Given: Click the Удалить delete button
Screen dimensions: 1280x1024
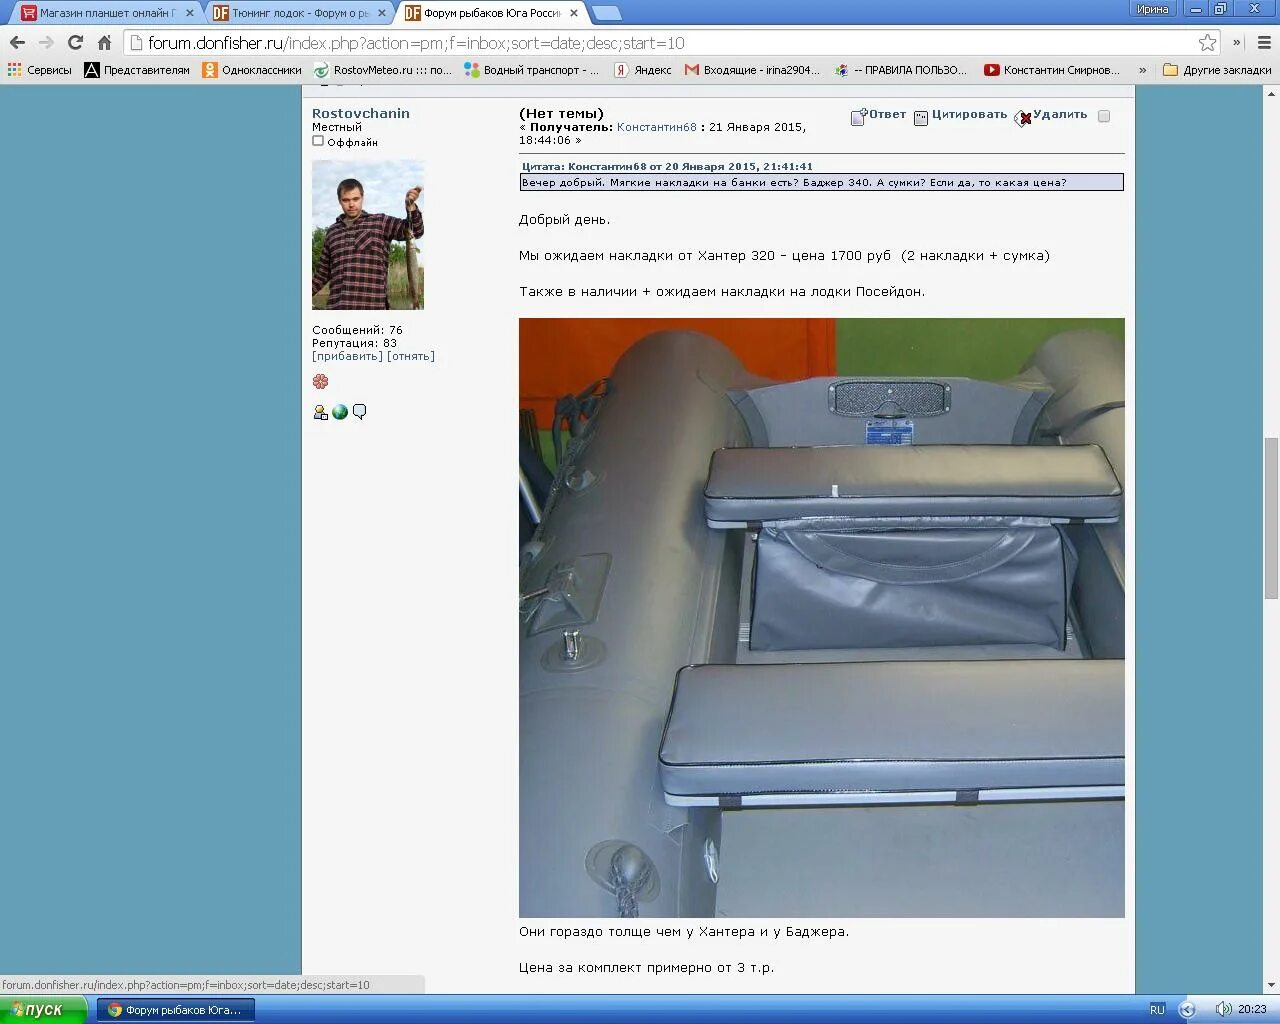Looking at the screenshot, I should [1051, 116].
